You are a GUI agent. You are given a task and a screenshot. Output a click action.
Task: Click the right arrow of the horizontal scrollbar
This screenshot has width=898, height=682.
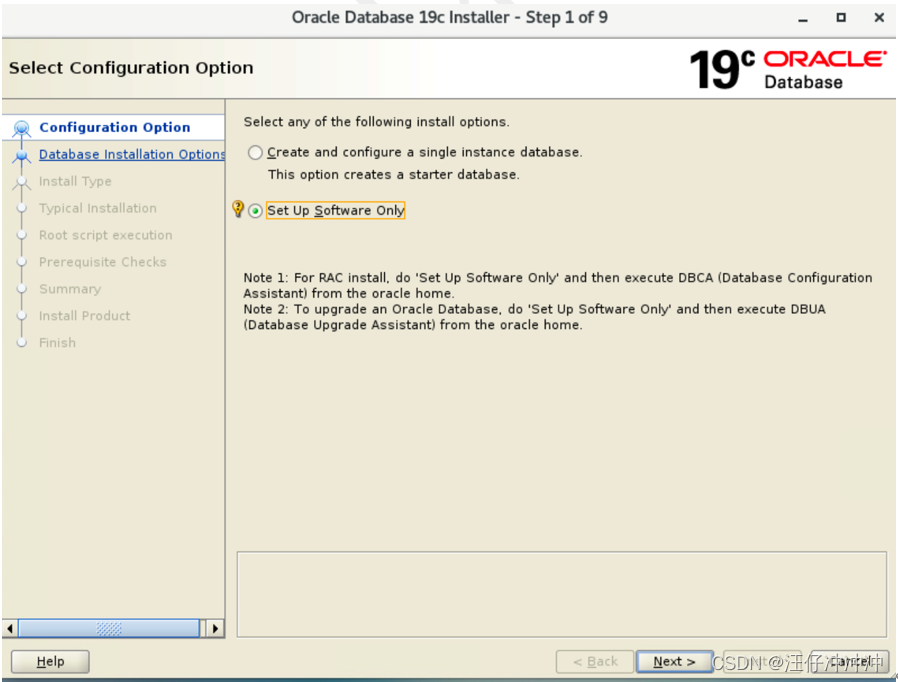(216, 628)
